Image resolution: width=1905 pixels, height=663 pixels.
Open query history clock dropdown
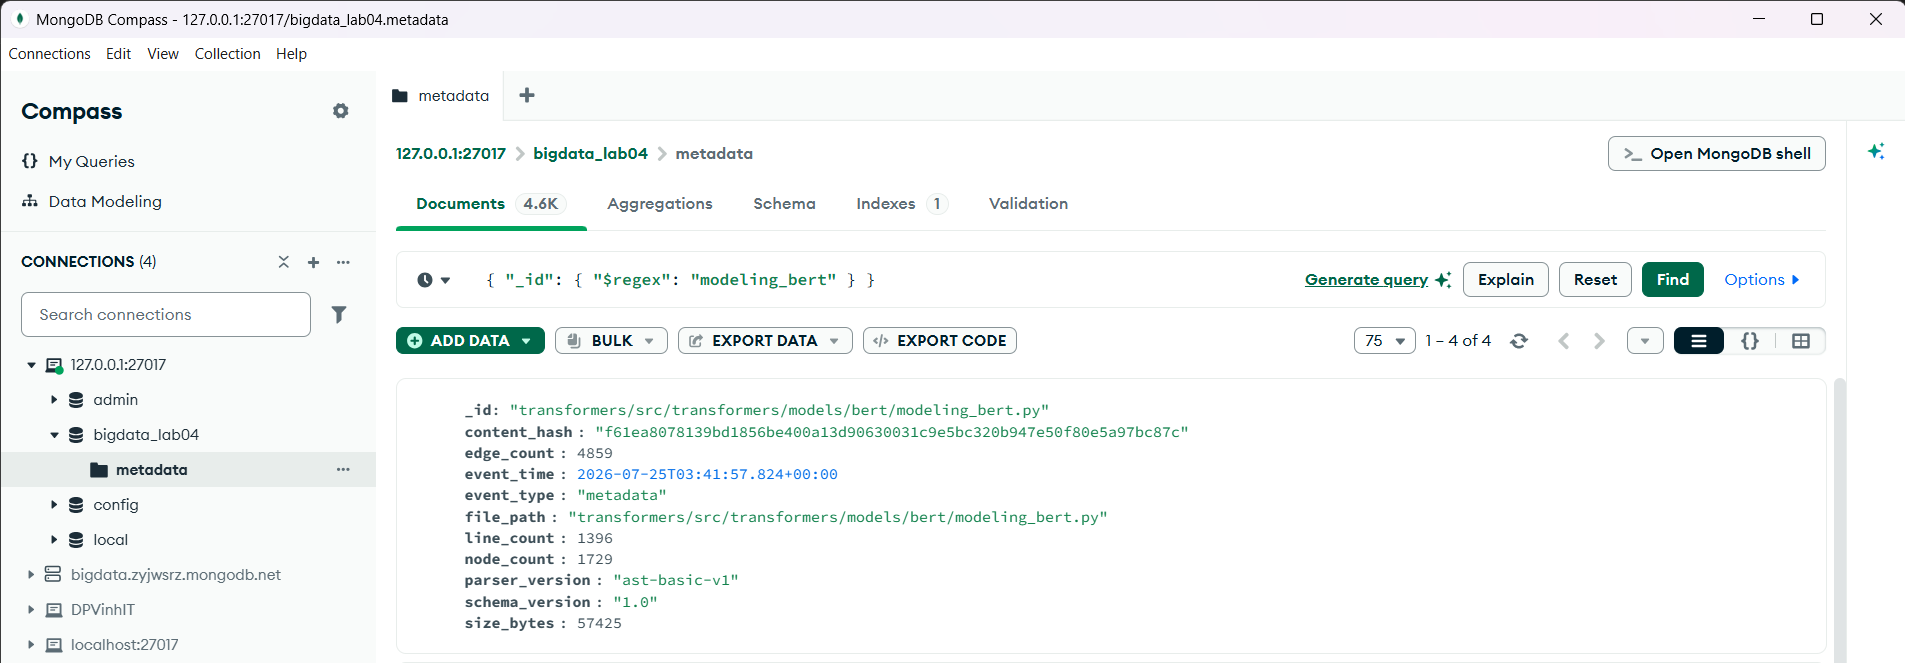coord(433,280)
